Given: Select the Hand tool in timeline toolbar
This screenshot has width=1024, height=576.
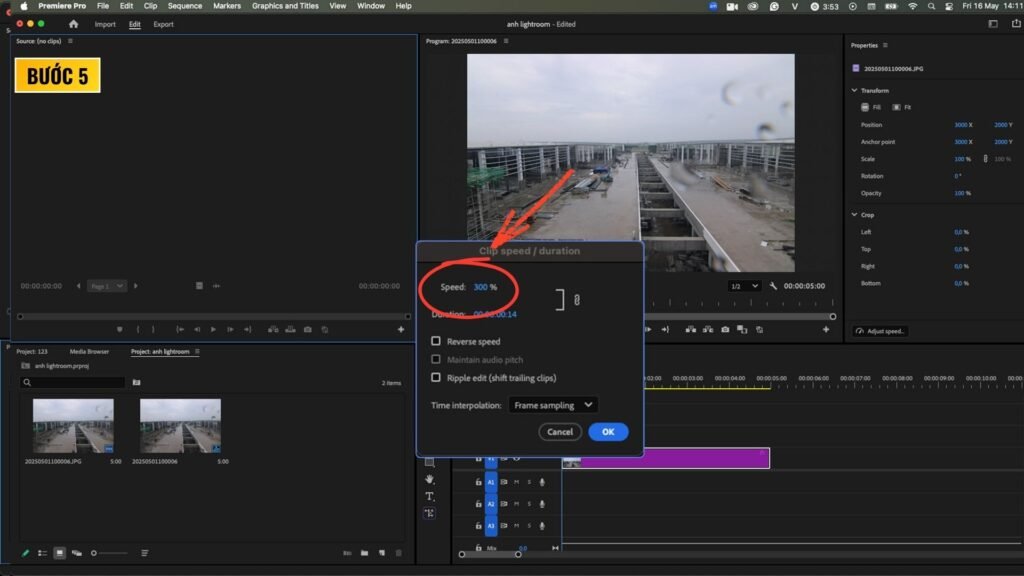Looking at the screenshot, I should tap(430, 479).
